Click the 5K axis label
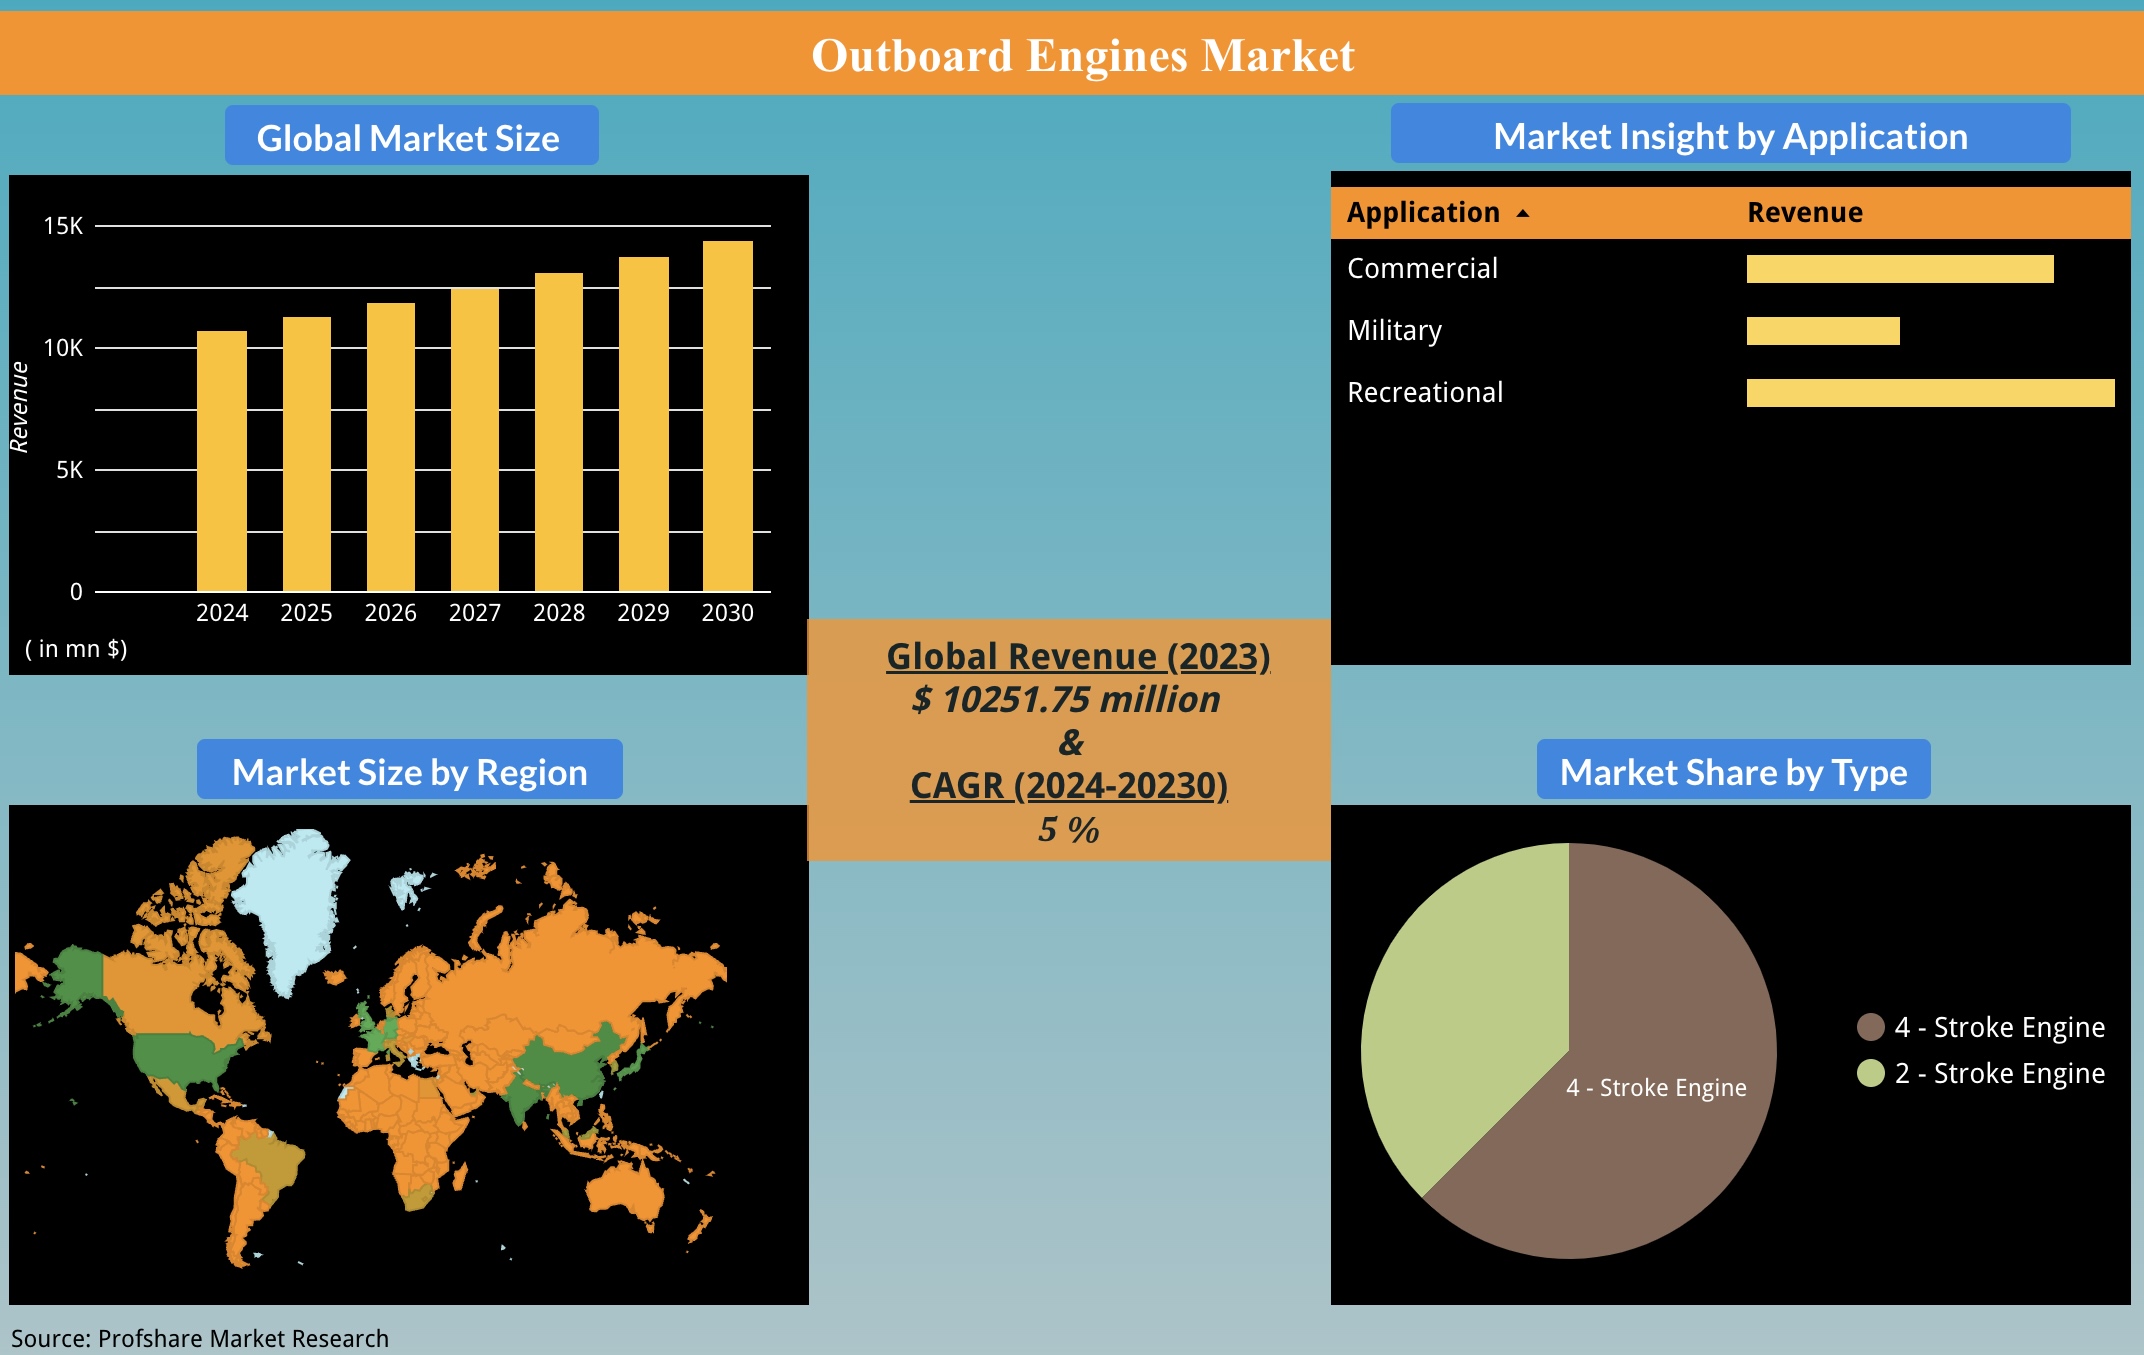Image resolution: width=2144 pixels, height=1355 pixels. [x=70, y=470]
